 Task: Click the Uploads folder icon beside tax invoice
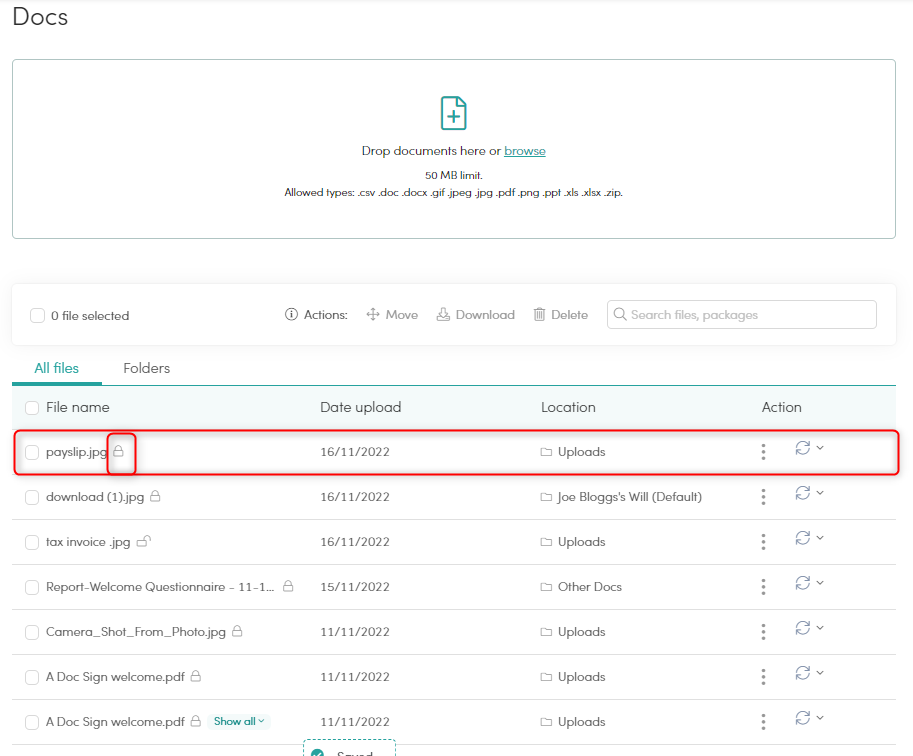coord(544,541)
